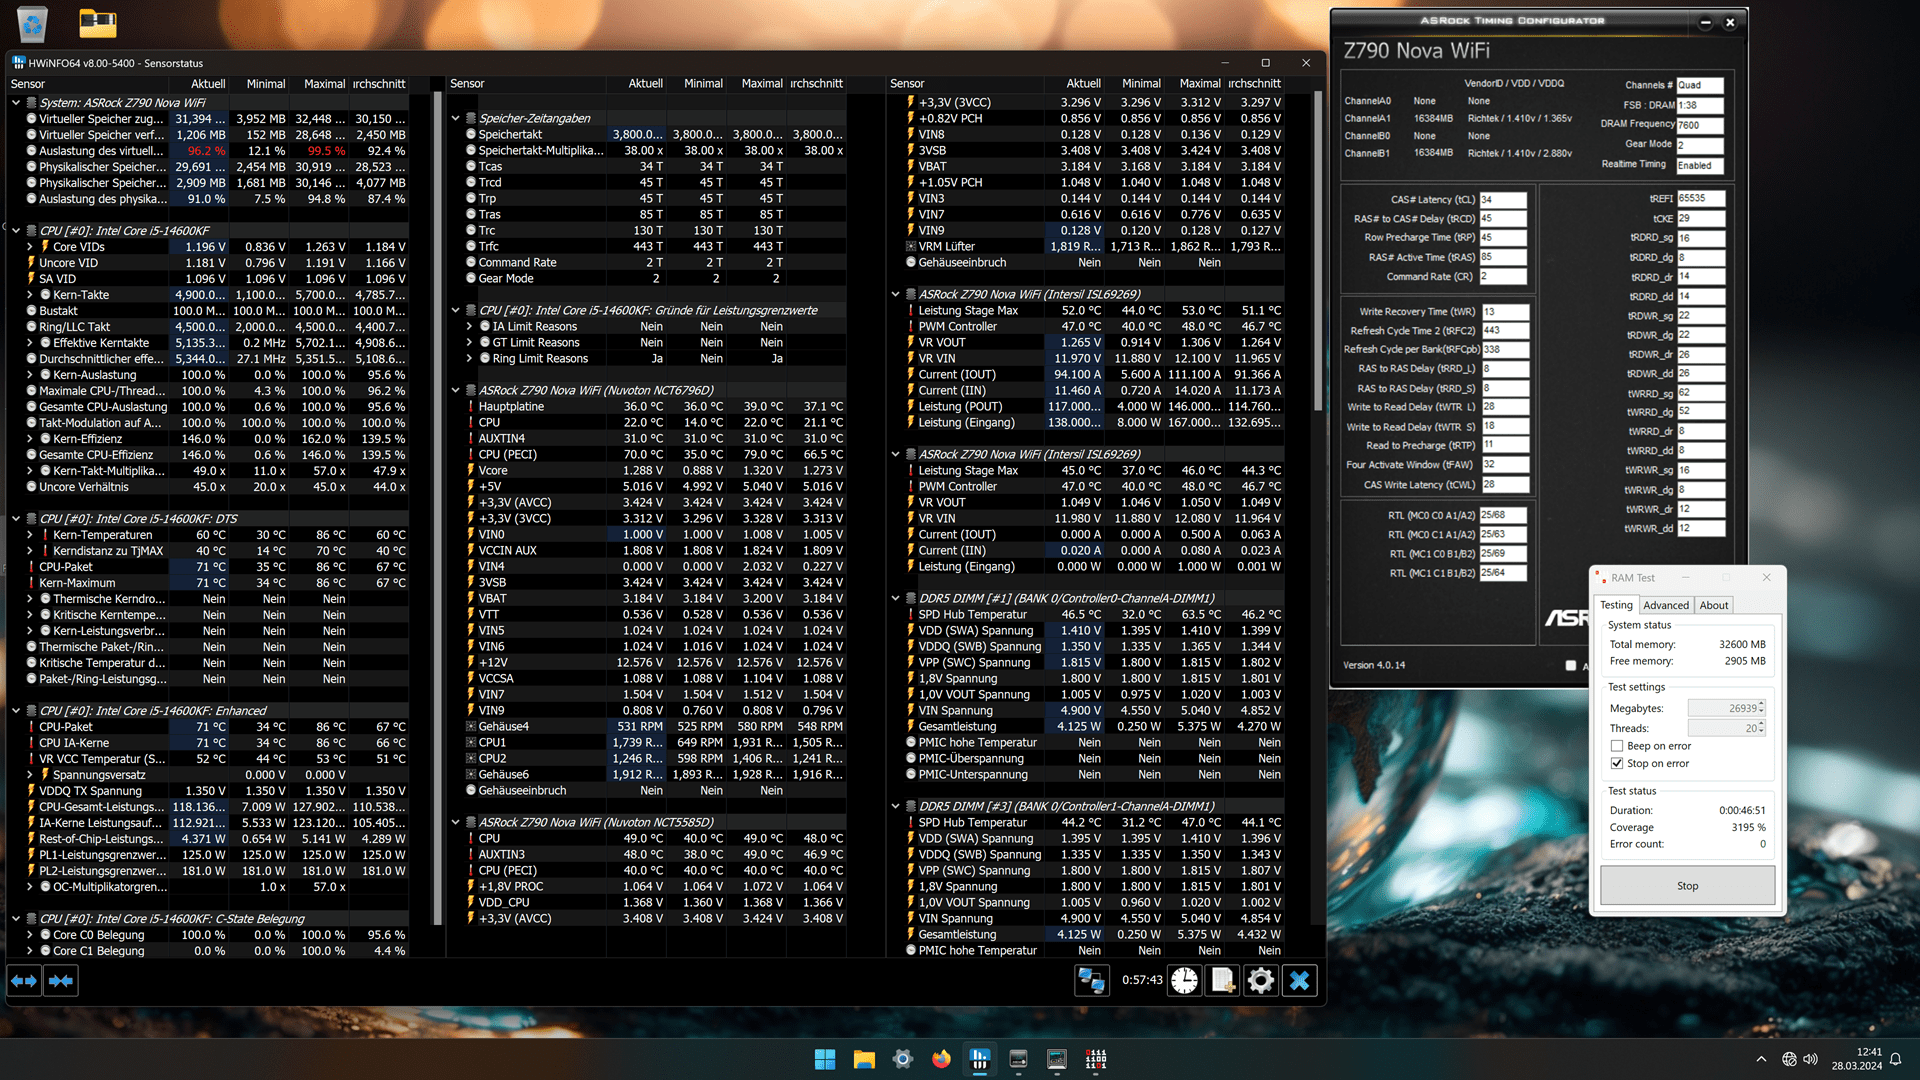Collapse the DDR5 DIMM [#1] group
Viewport: 1920px width, 1080px height.
(896, 598)
